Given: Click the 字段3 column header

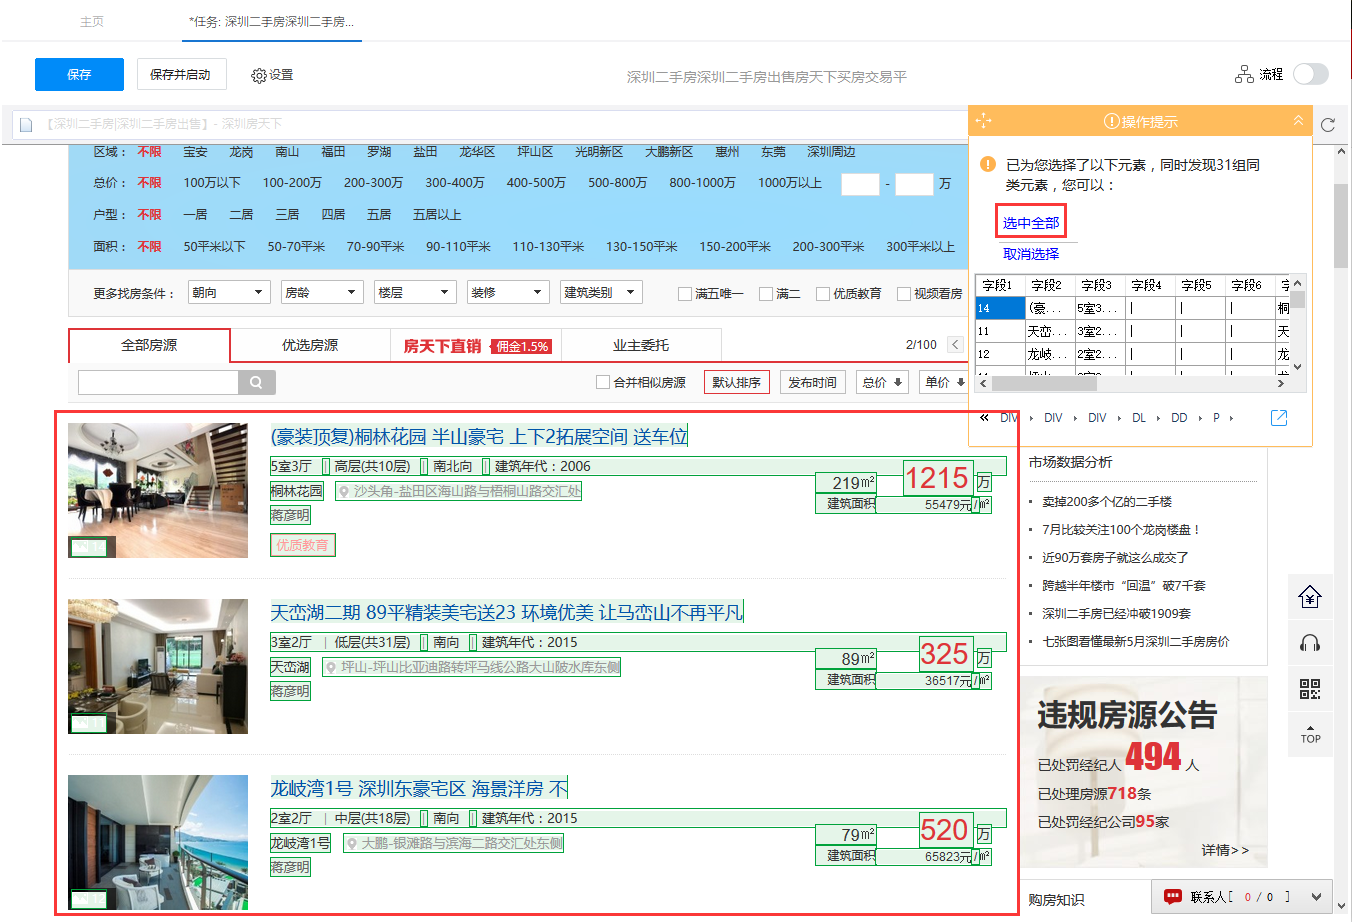Looking at the screenshot, I should (x=1096, y=285).
